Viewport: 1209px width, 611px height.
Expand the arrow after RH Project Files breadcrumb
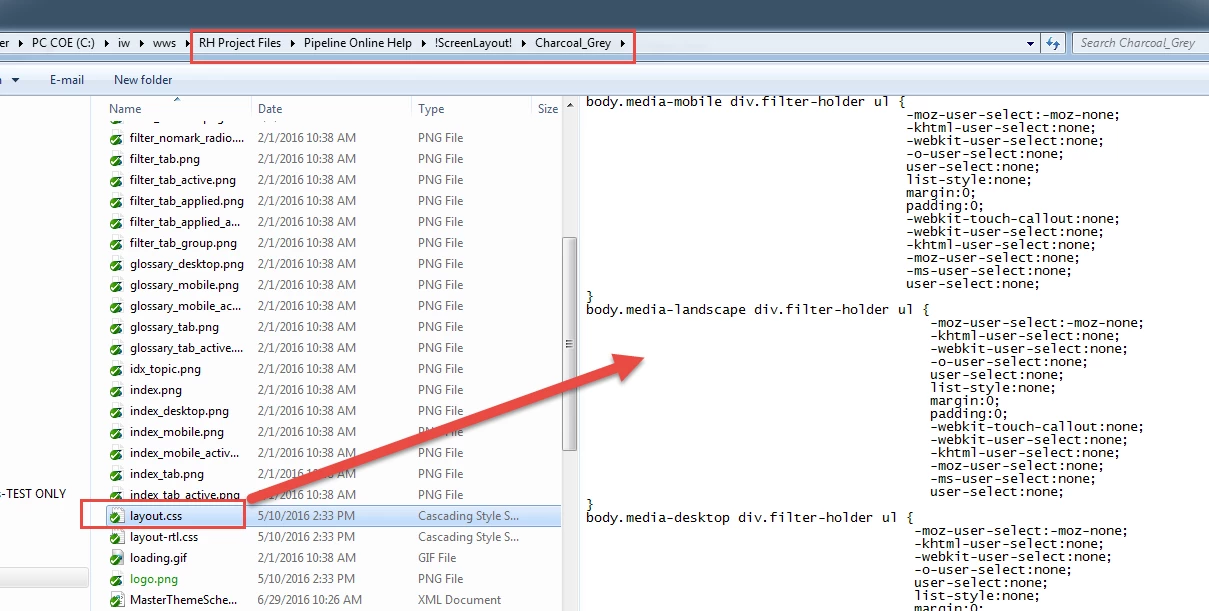pyautogui.click(x=293, y=43)
